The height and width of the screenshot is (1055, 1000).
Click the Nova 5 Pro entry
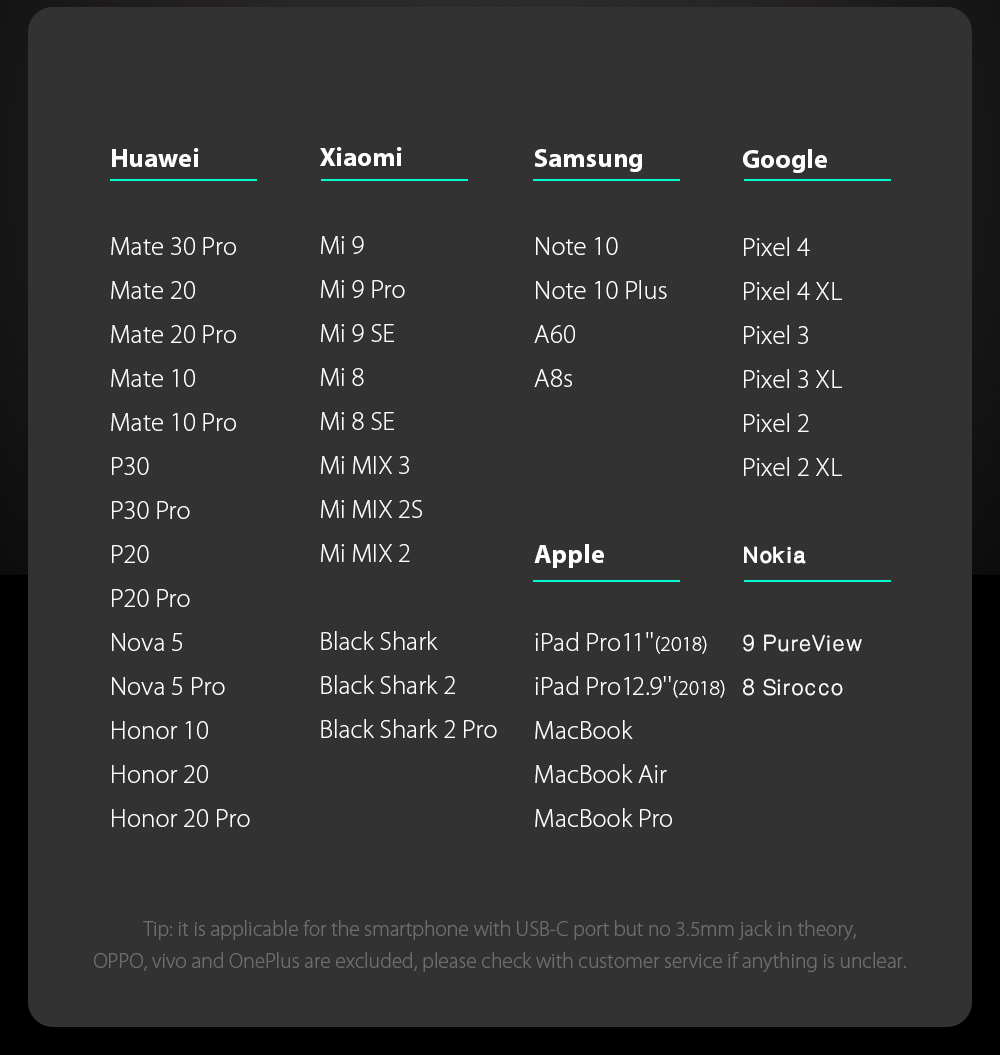pos(168,686)
